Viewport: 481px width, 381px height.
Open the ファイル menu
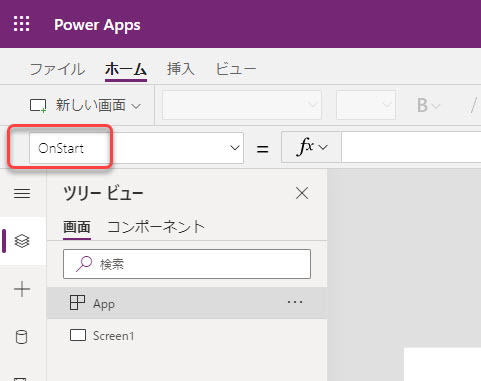pos(57,69)
